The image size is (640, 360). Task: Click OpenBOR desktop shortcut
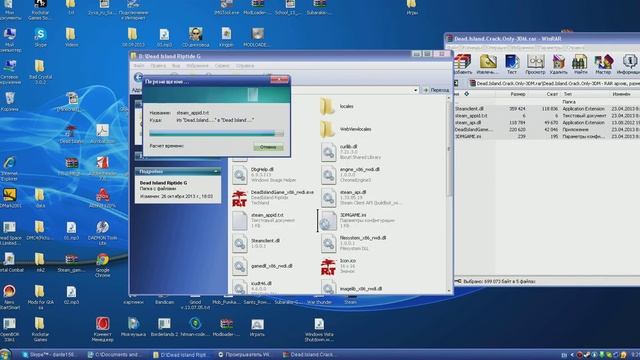9,330
